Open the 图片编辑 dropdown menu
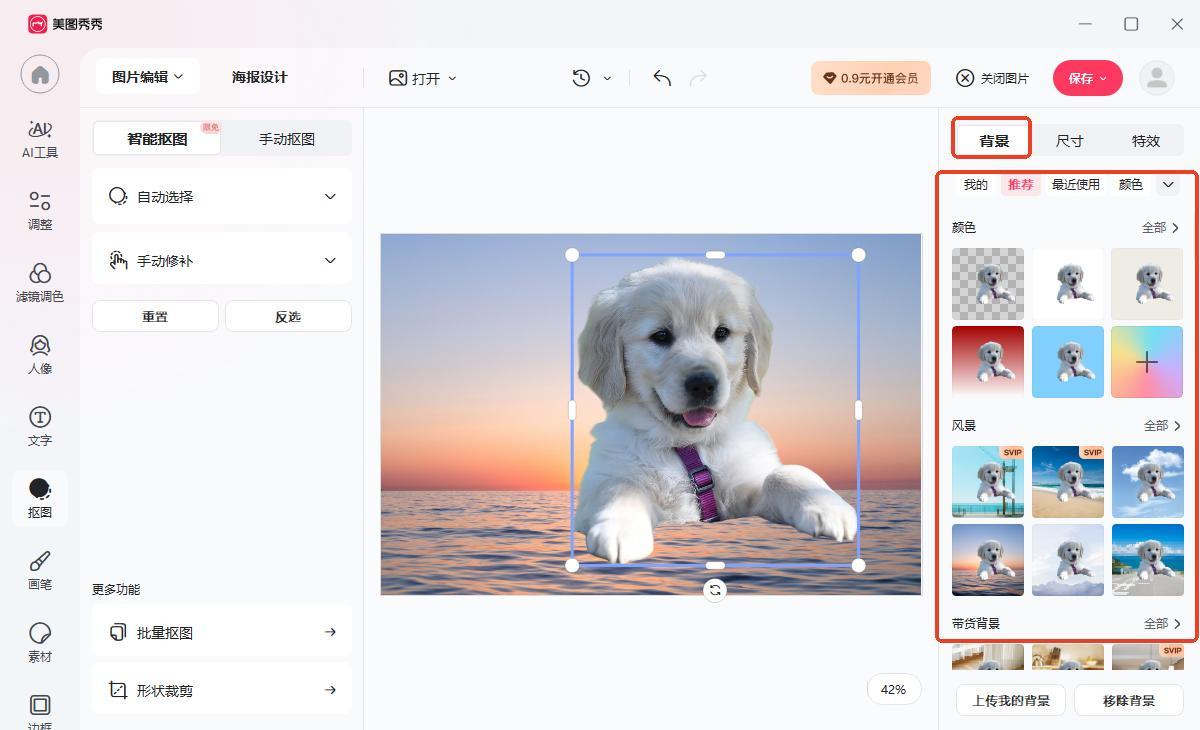This screenshot has height=730, width=1200. click(x=148, y=77)
